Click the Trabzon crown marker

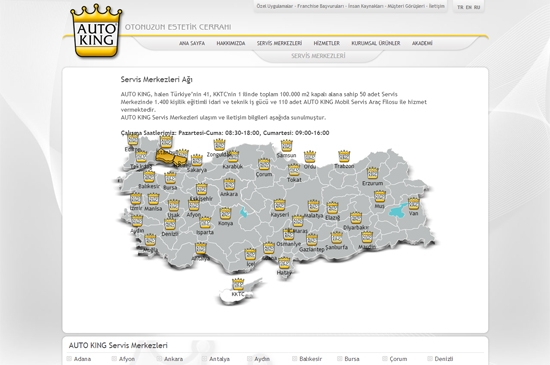tap(344, 156)
